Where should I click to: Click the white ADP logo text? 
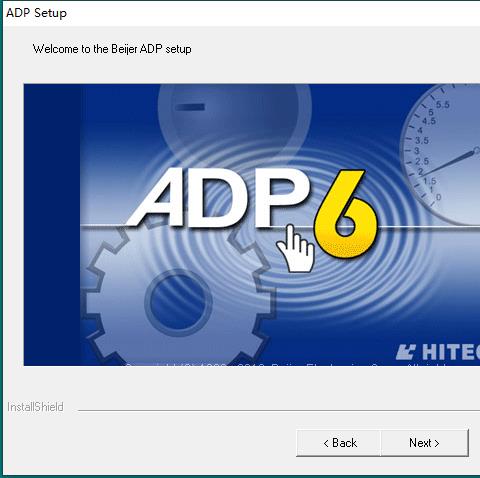(217, 198)
